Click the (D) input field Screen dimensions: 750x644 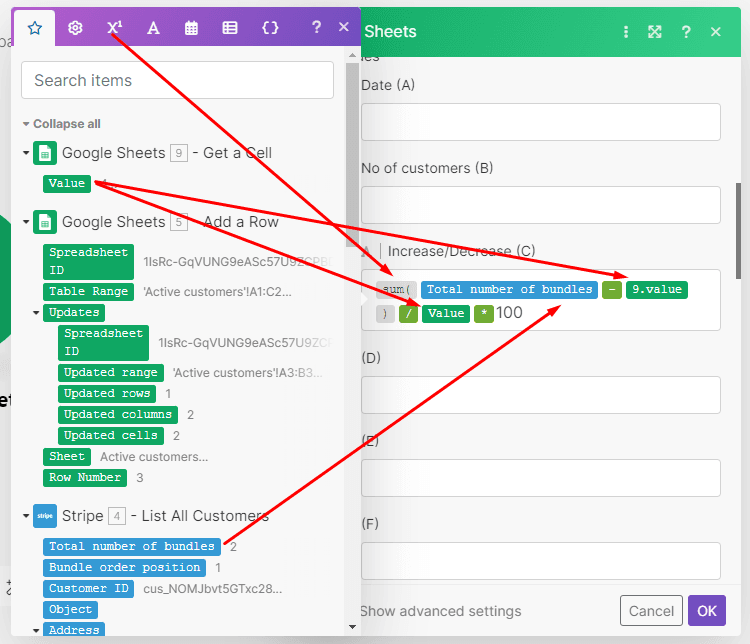click(540, 395)
